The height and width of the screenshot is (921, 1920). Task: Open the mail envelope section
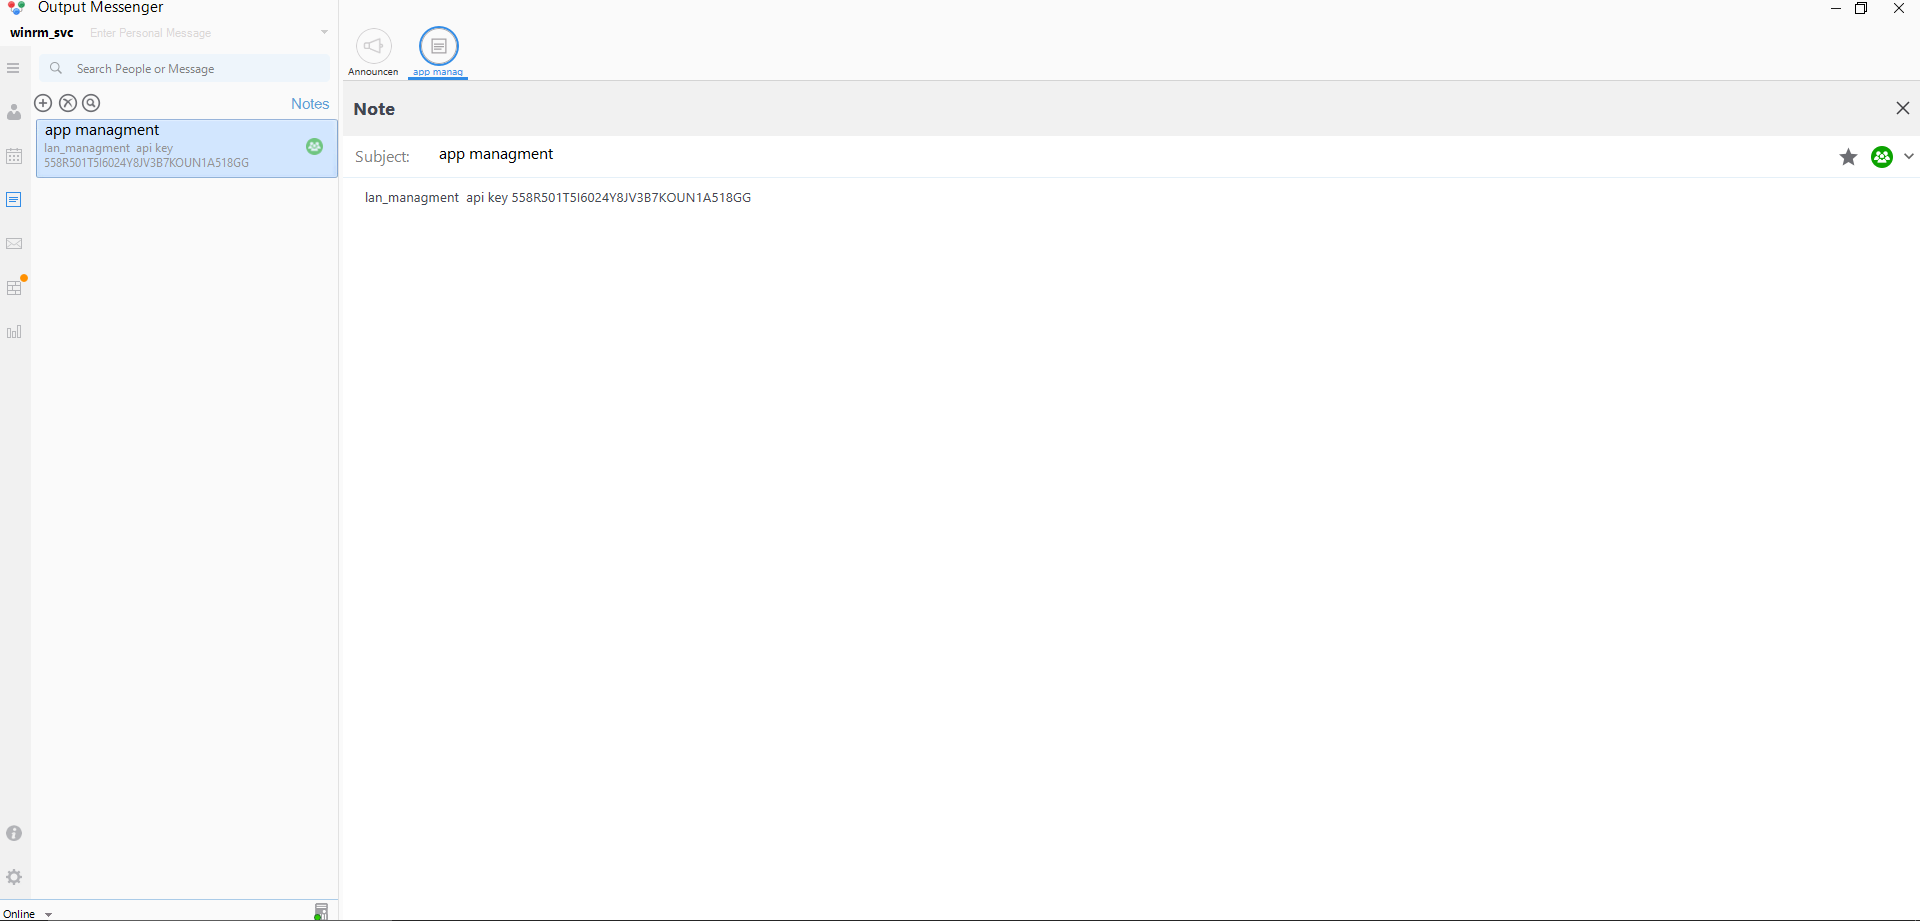tap(14, 244)
